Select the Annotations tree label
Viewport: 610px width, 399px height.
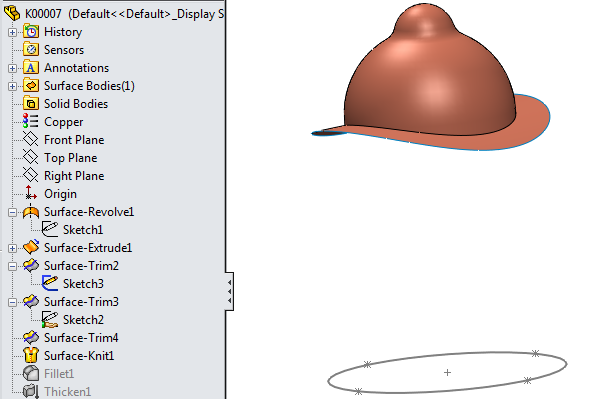[x=76, y=68]
